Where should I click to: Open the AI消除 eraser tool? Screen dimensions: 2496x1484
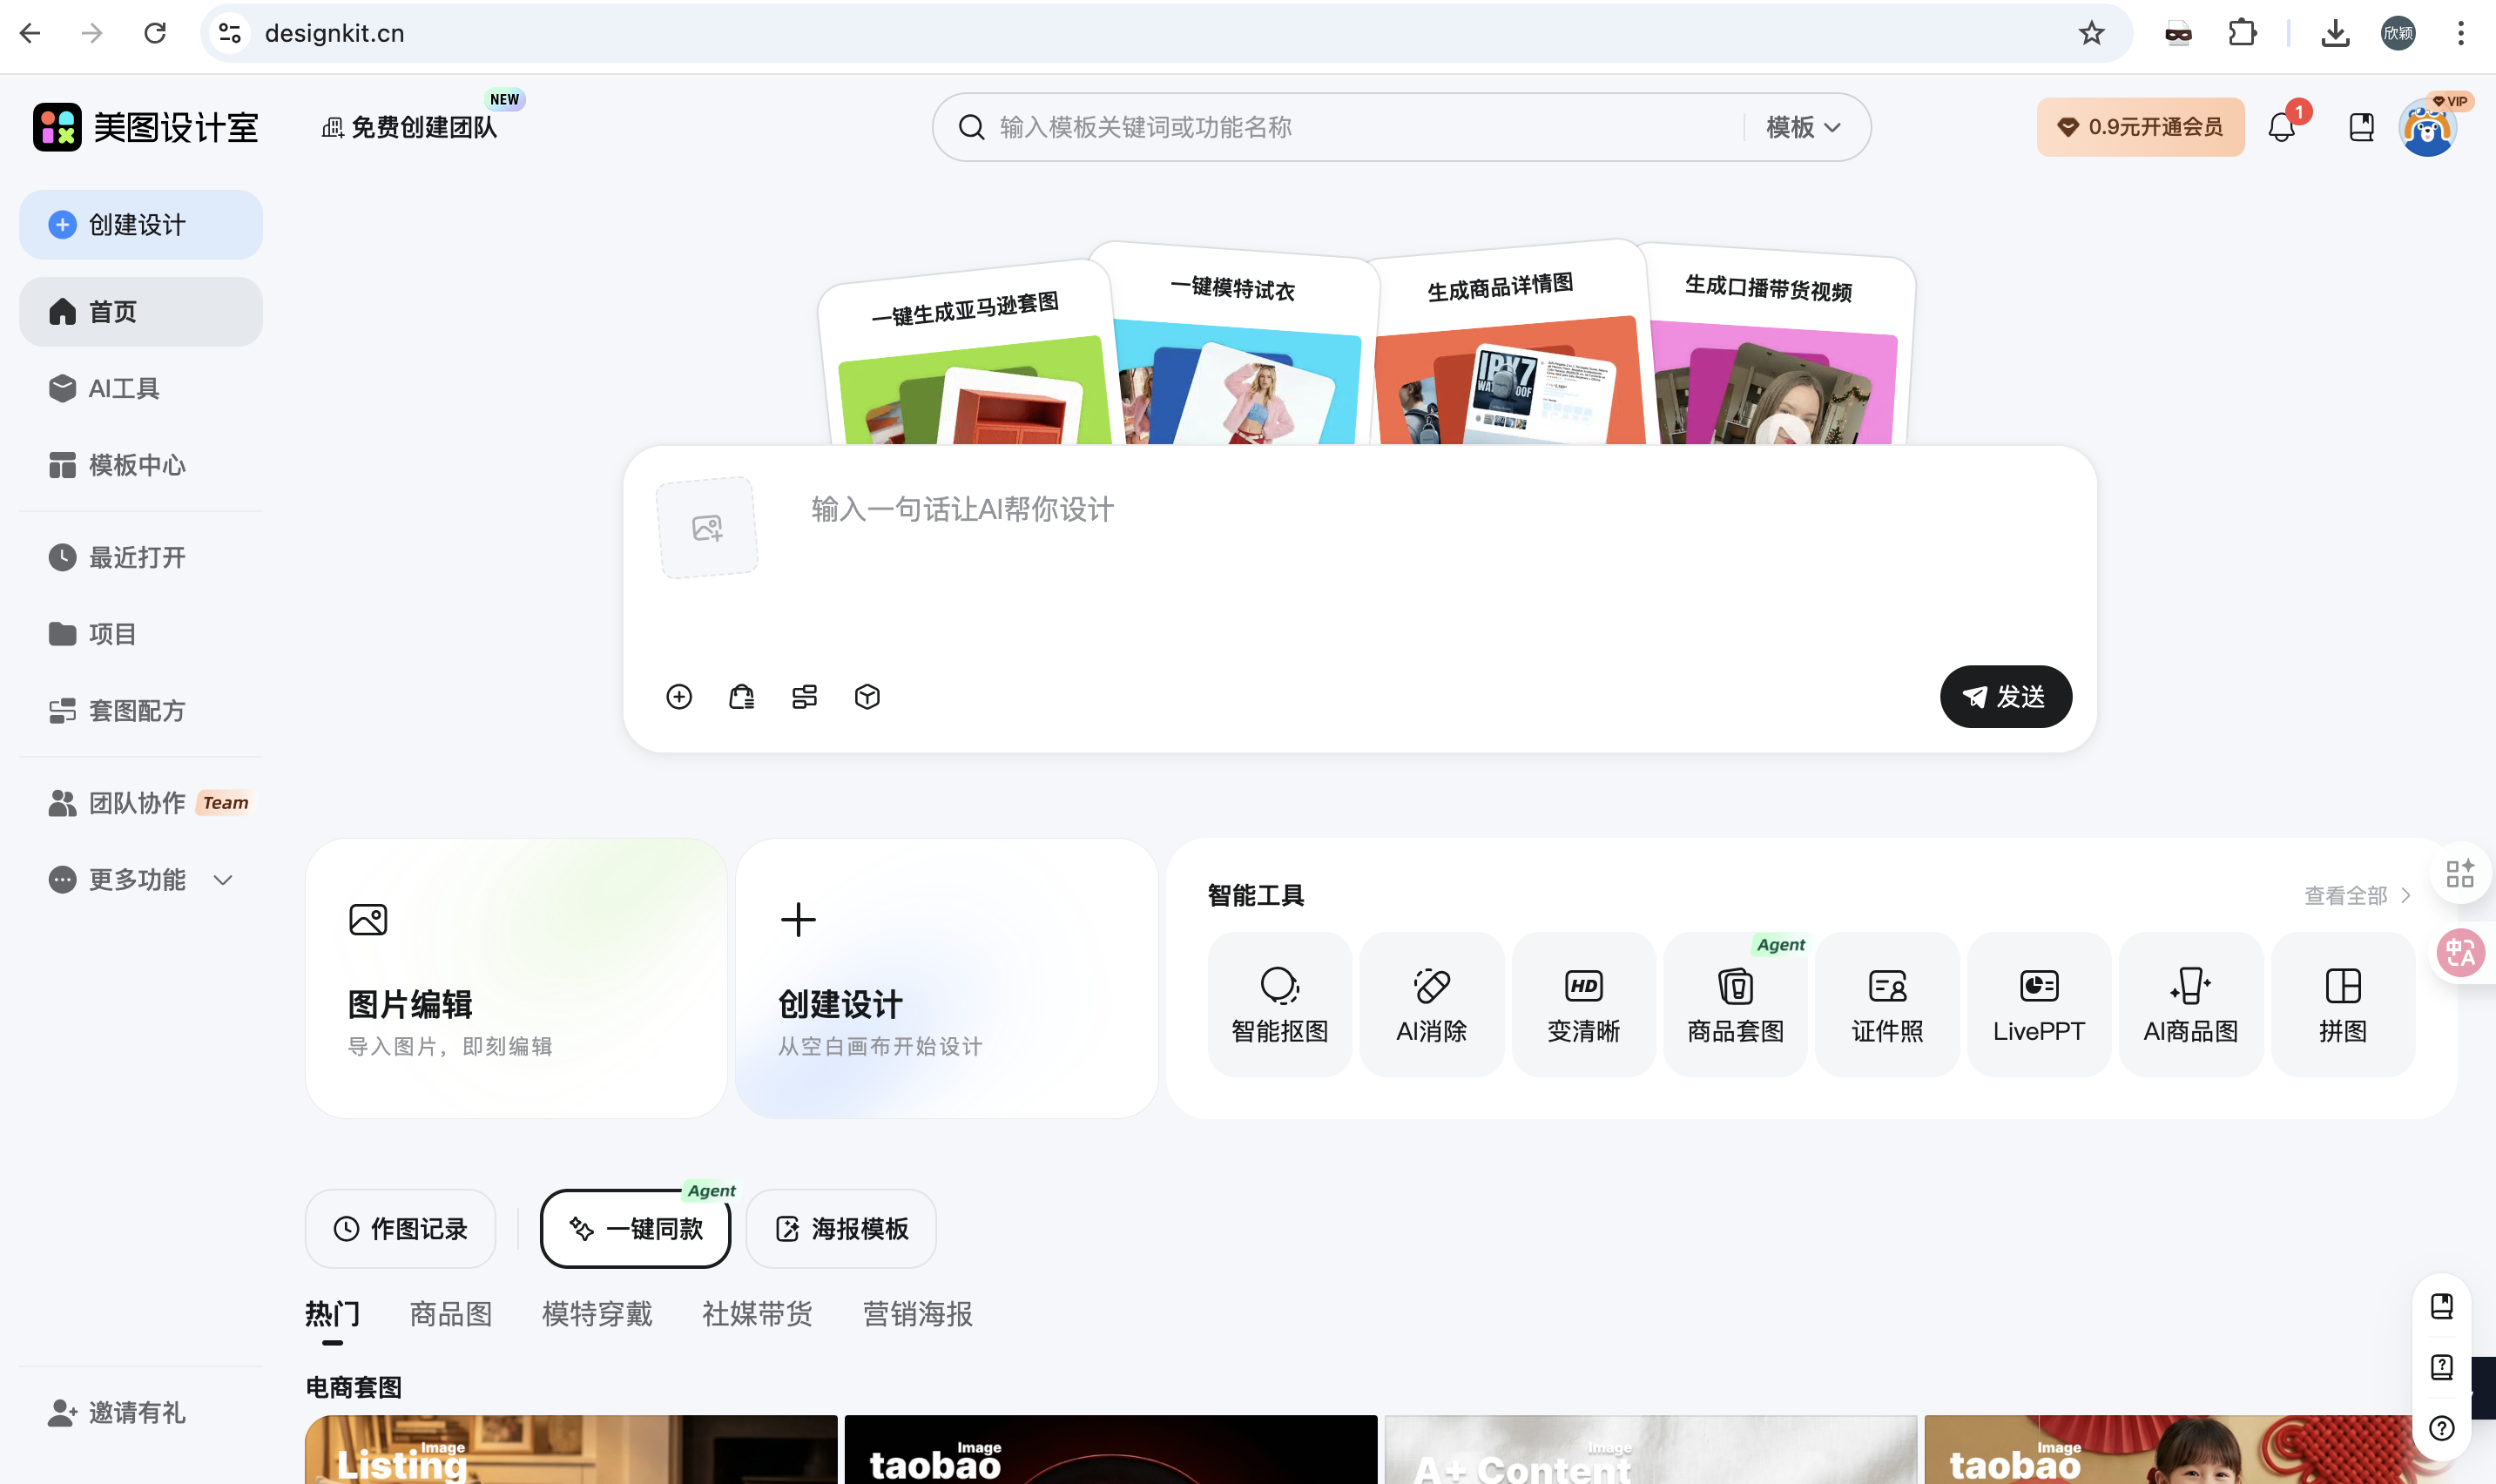click(1430, 1003)
